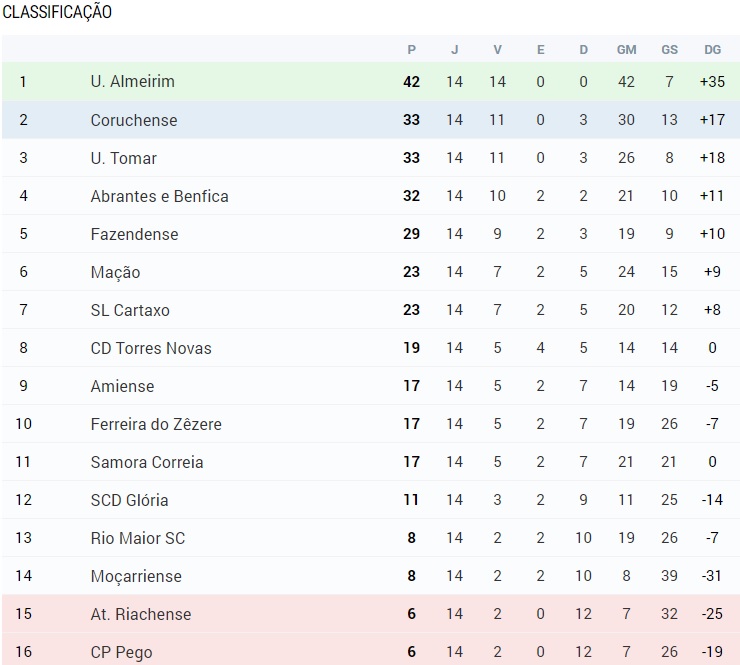The height and width of the screenshot is (665, 740).
Task: Open the U. Almeirim team link
Action: pos(132,82)
